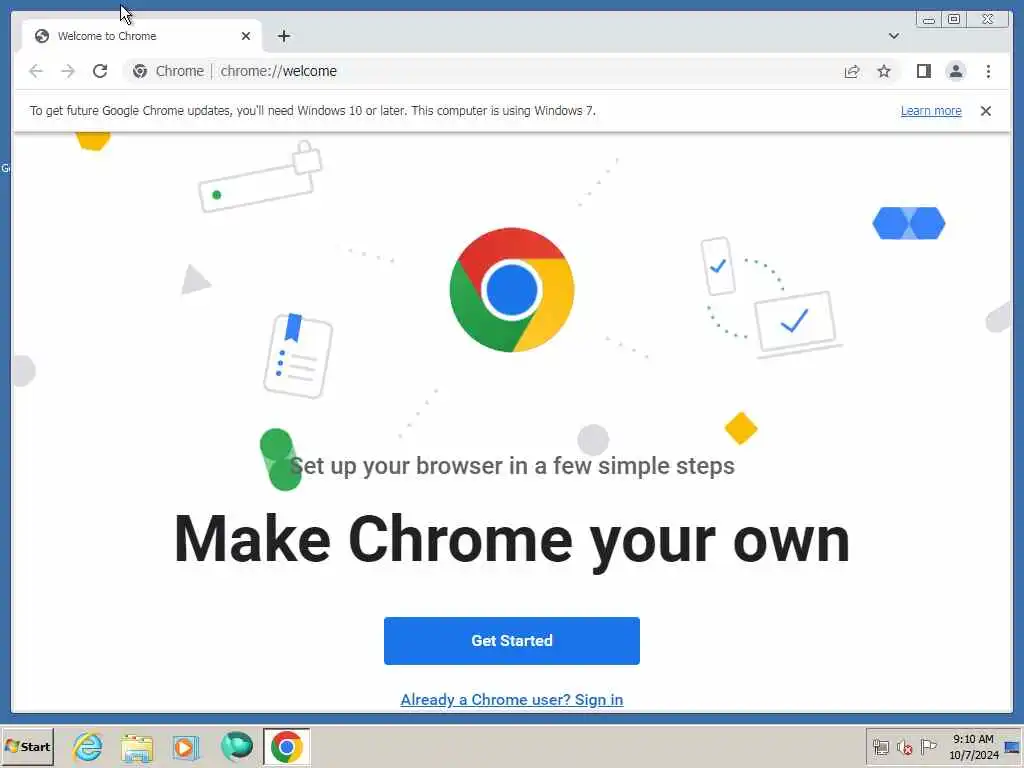This screenshot has height=768, width=1024.
Task: Click the browser forward arrow
Action: click(x=68, y=71)
